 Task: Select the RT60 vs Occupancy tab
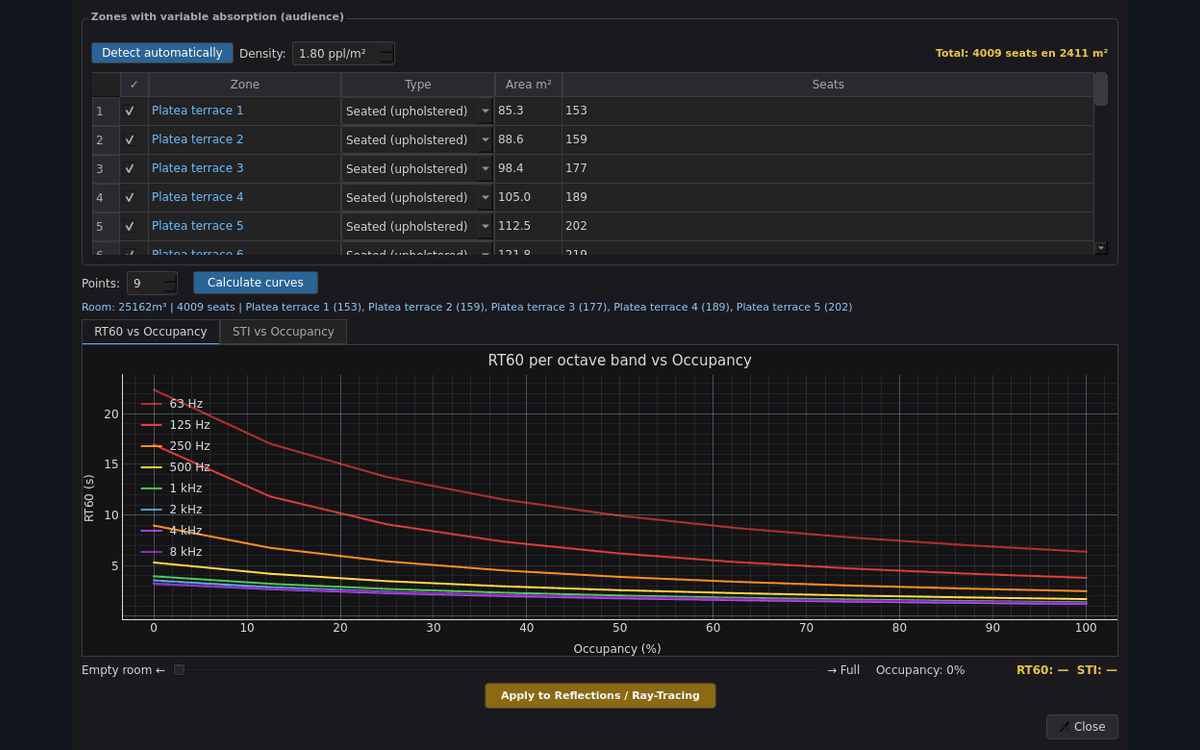[150, 332]
